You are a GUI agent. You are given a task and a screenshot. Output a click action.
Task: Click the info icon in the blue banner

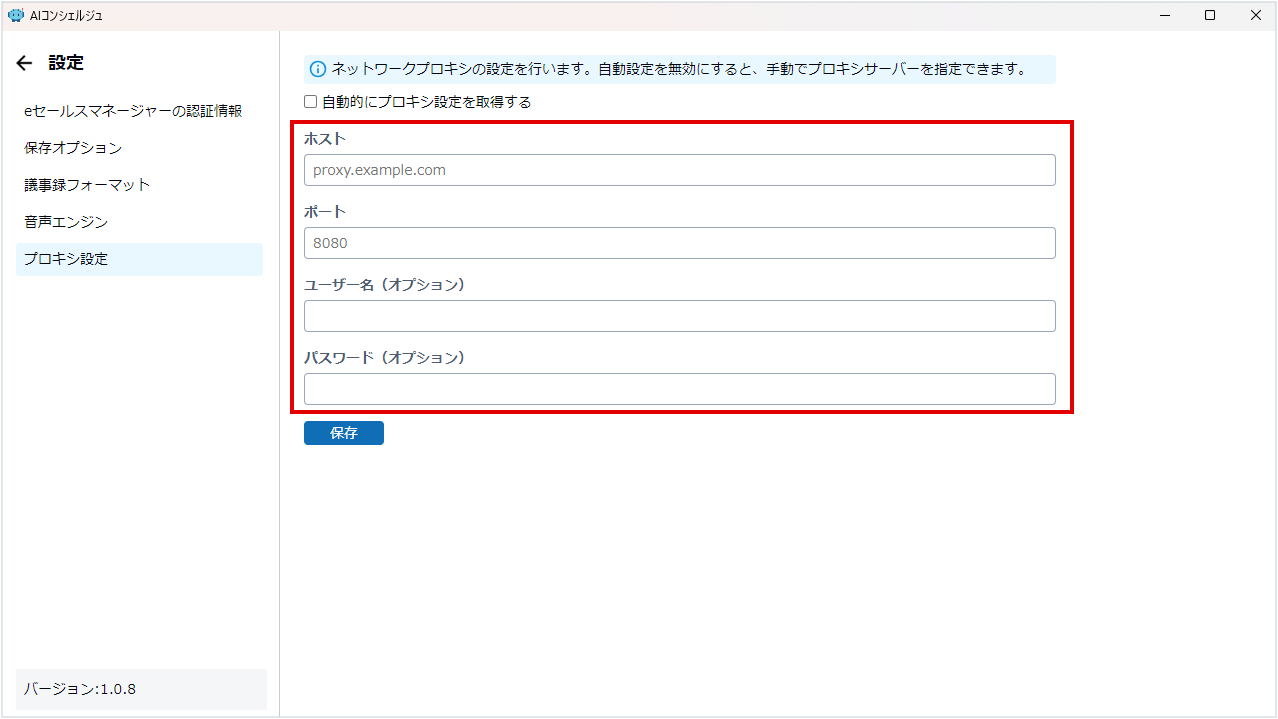(318, 69)
